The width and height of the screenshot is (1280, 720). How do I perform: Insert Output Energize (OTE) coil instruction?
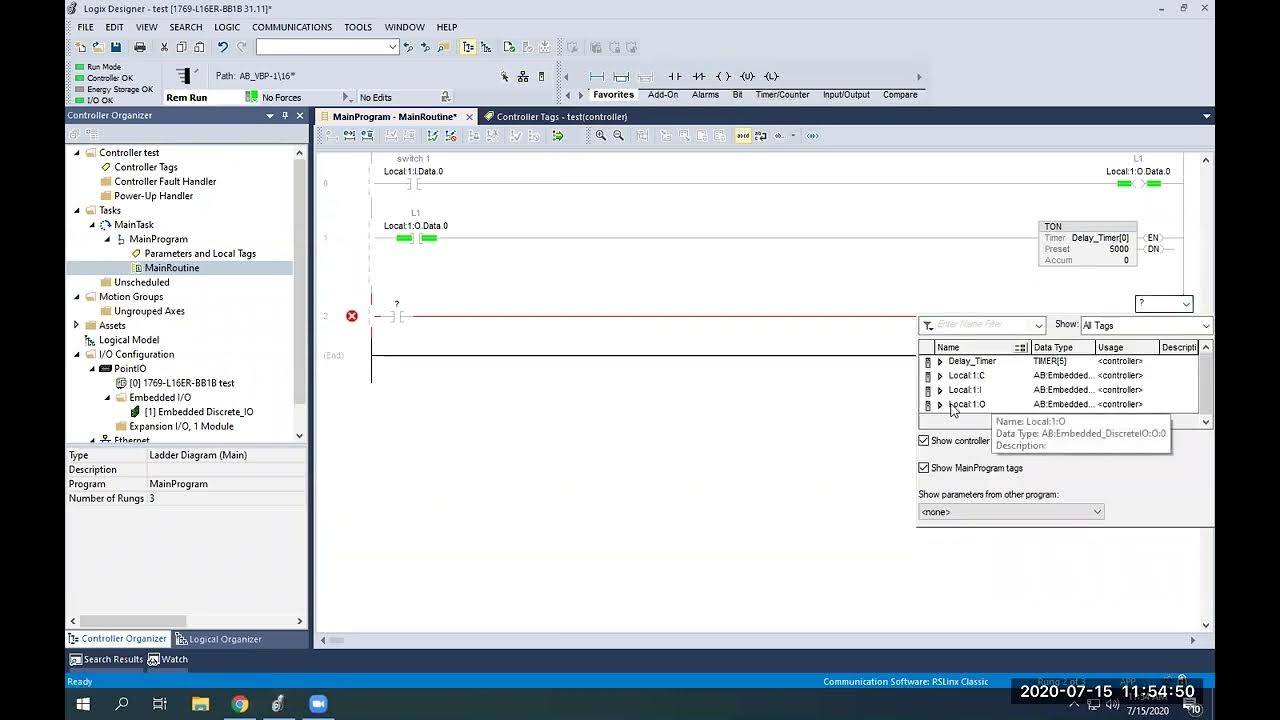(x=723, y=76)
